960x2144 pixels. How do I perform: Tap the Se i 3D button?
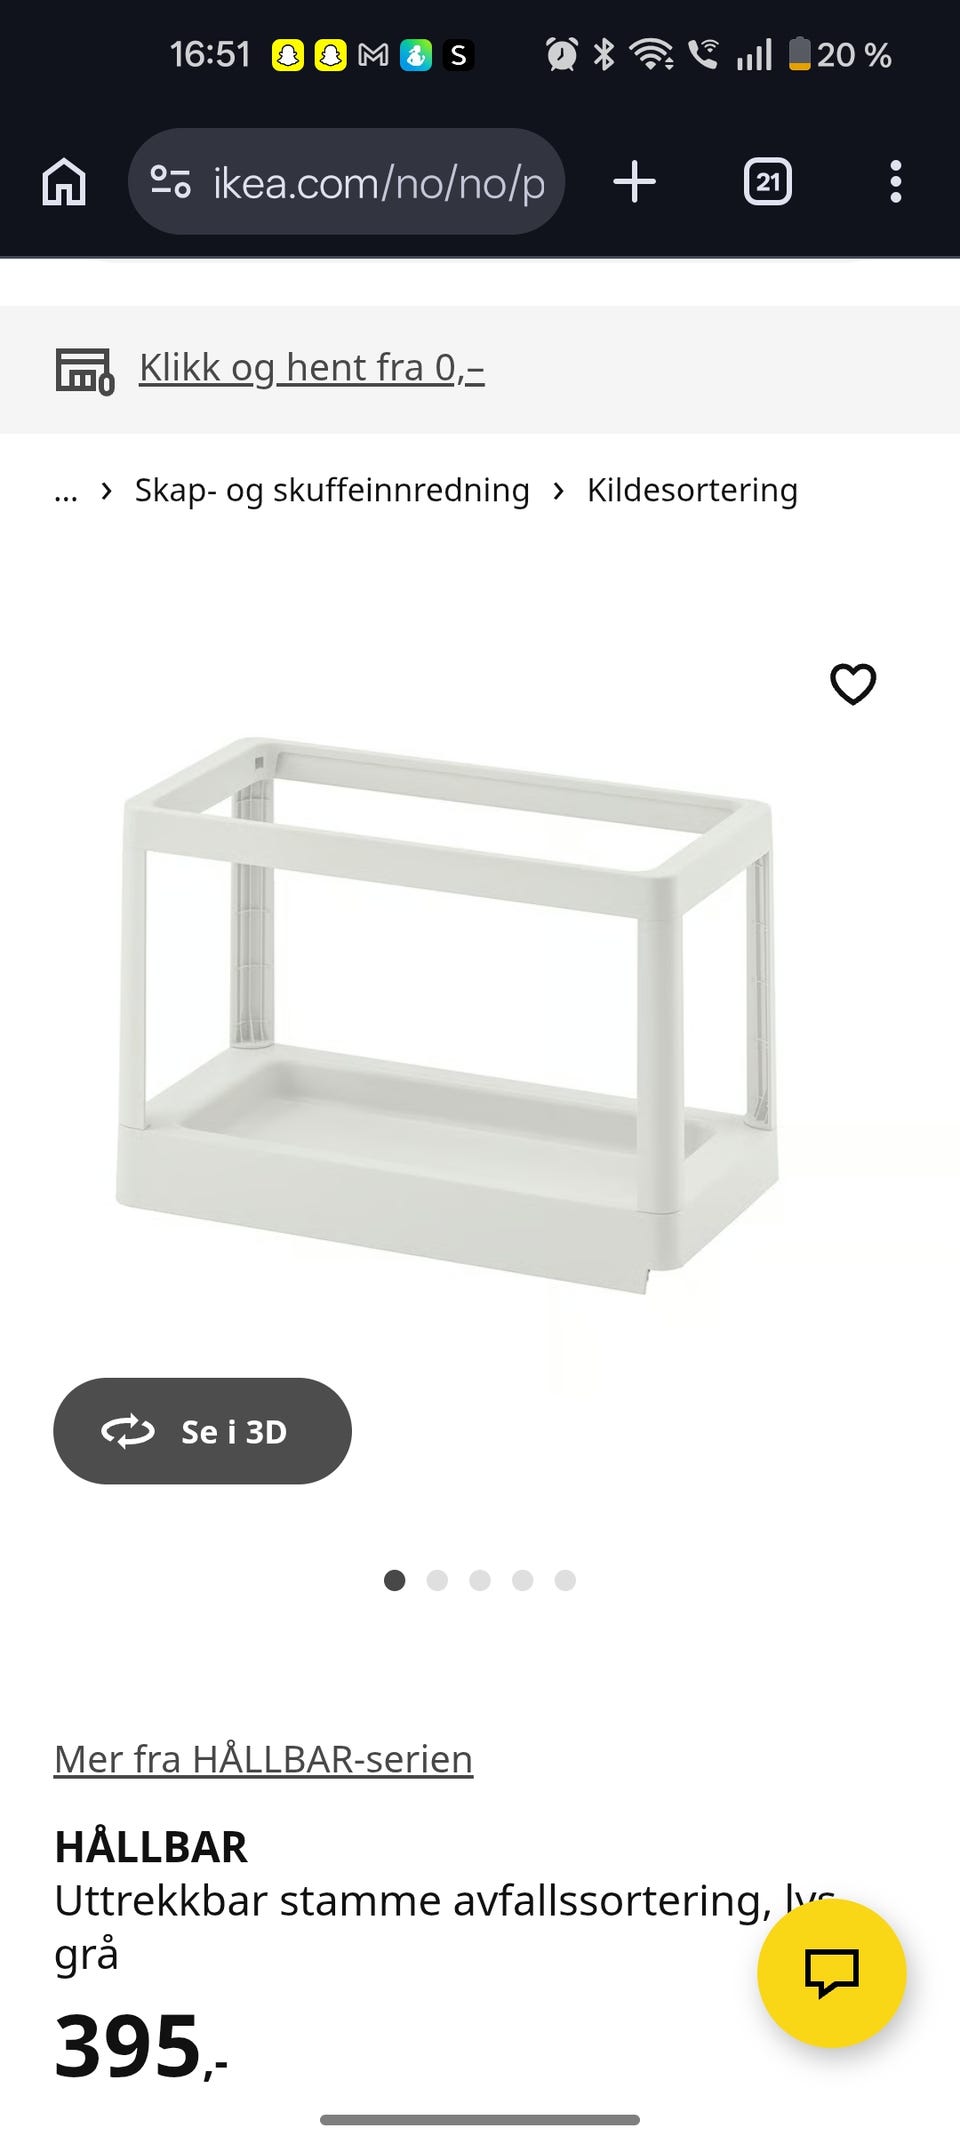(x=202, y=1431)
